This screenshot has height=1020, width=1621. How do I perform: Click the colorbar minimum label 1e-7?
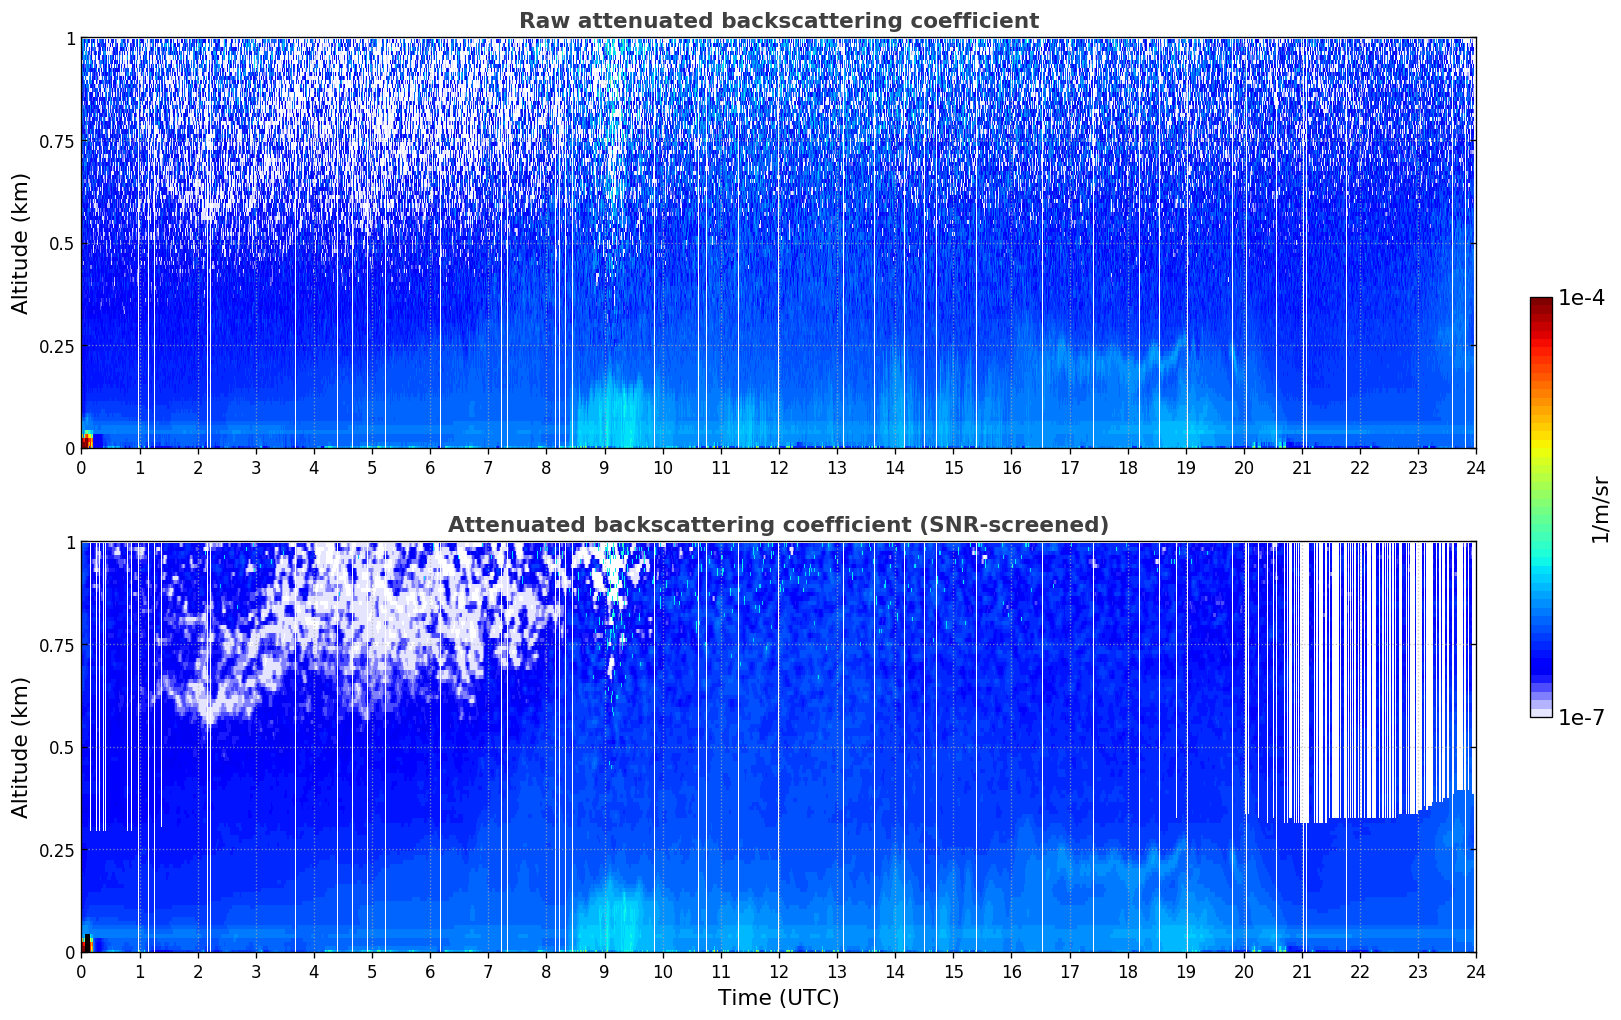(1581, 718)
